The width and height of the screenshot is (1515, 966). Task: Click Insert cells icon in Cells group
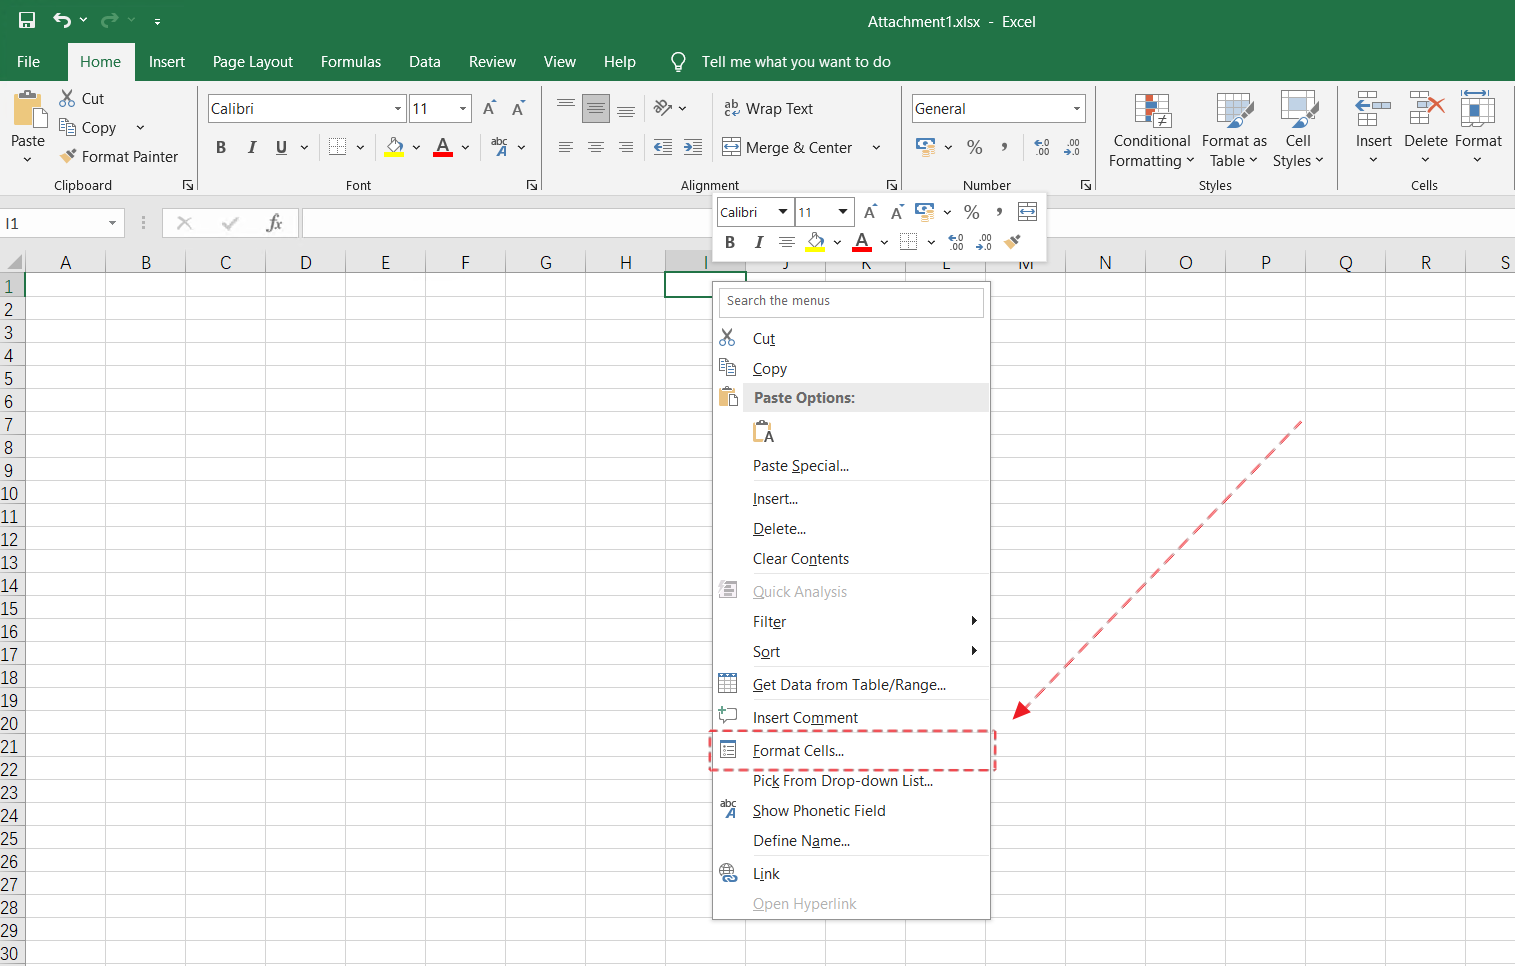point(1373,109)
